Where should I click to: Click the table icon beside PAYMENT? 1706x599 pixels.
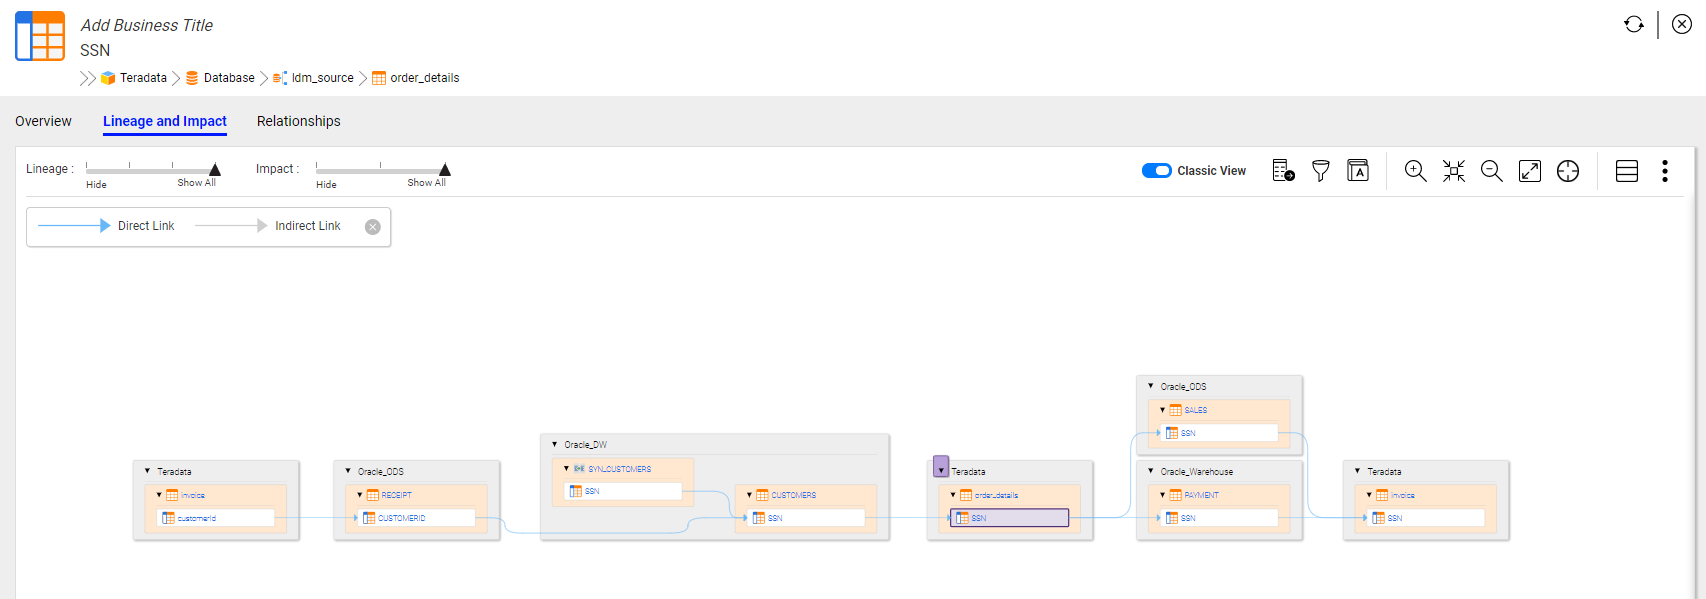tap(1176, 495)
